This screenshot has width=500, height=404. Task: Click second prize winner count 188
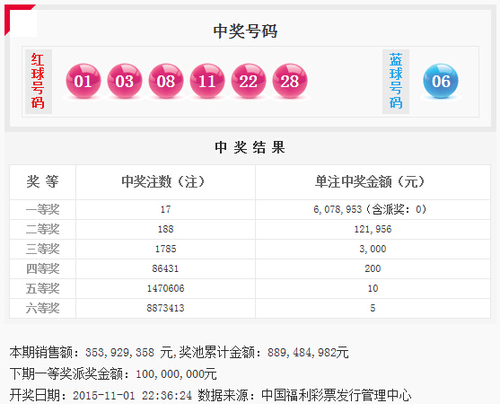(x=166, y=229)
